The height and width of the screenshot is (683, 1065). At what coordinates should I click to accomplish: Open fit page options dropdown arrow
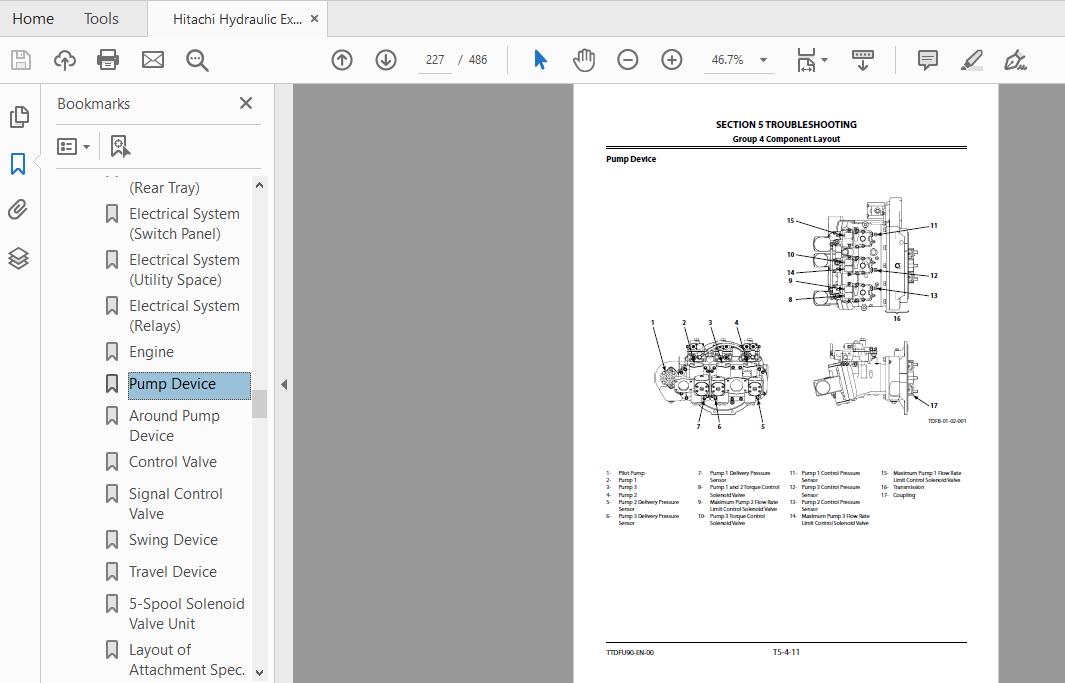click(825, 60)
